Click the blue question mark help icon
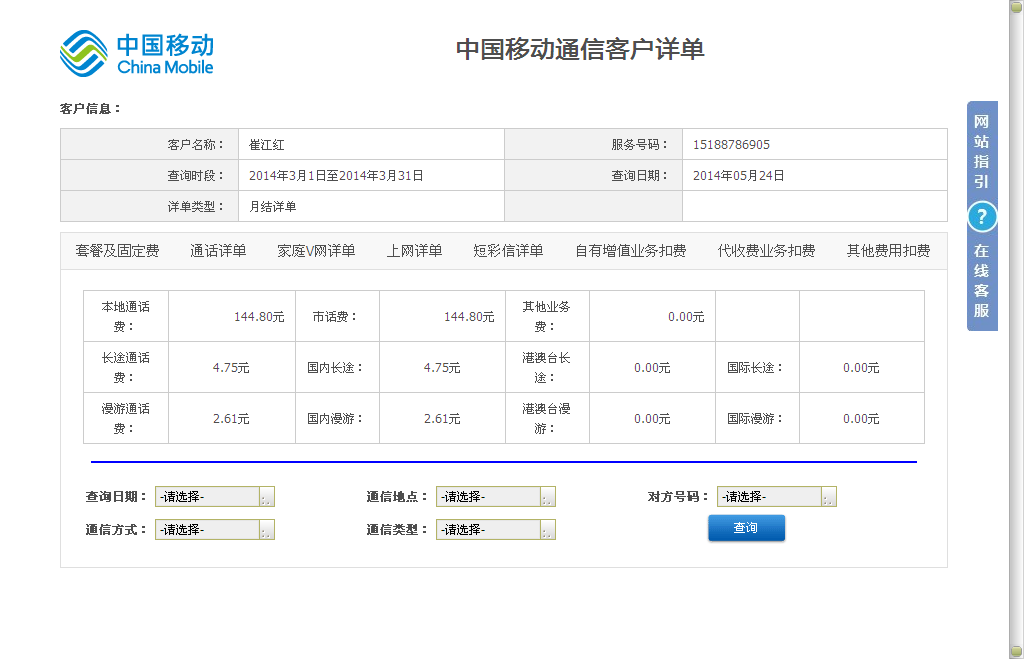Image resolution: width=1024 pixels, height=659 pixels. (982, 217)
